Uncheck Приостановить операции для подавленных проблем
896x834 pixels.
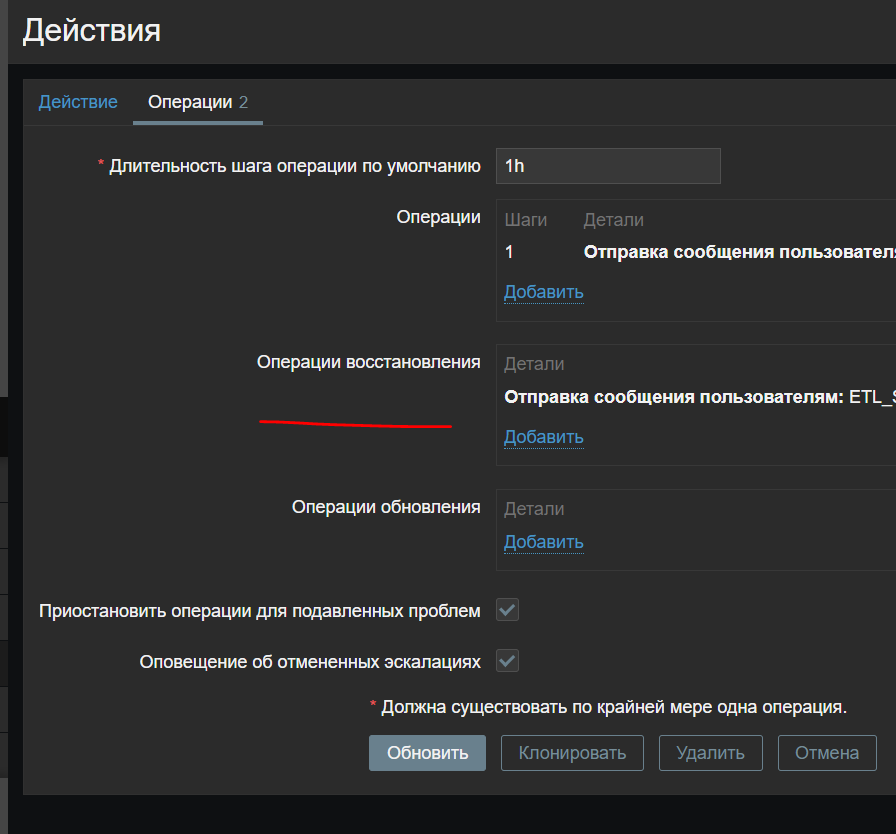[x=507, y=609]
